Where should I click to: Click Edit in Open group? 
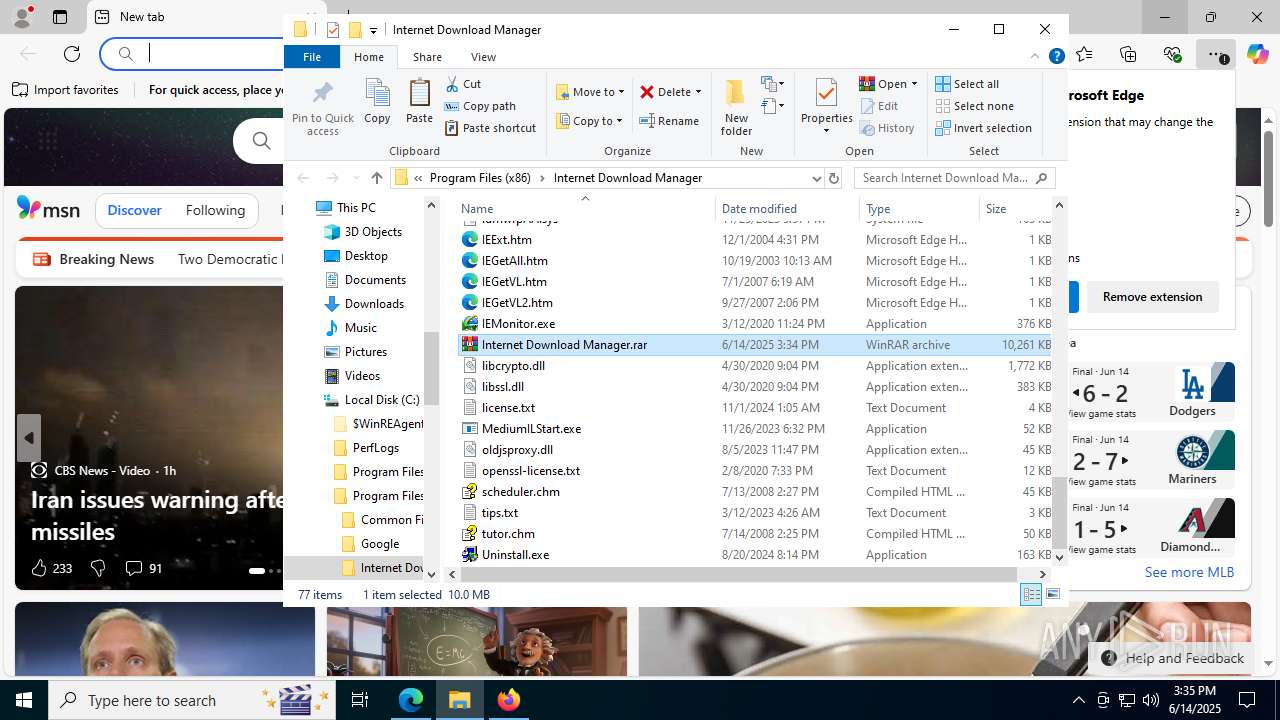[x=879, y=106]
